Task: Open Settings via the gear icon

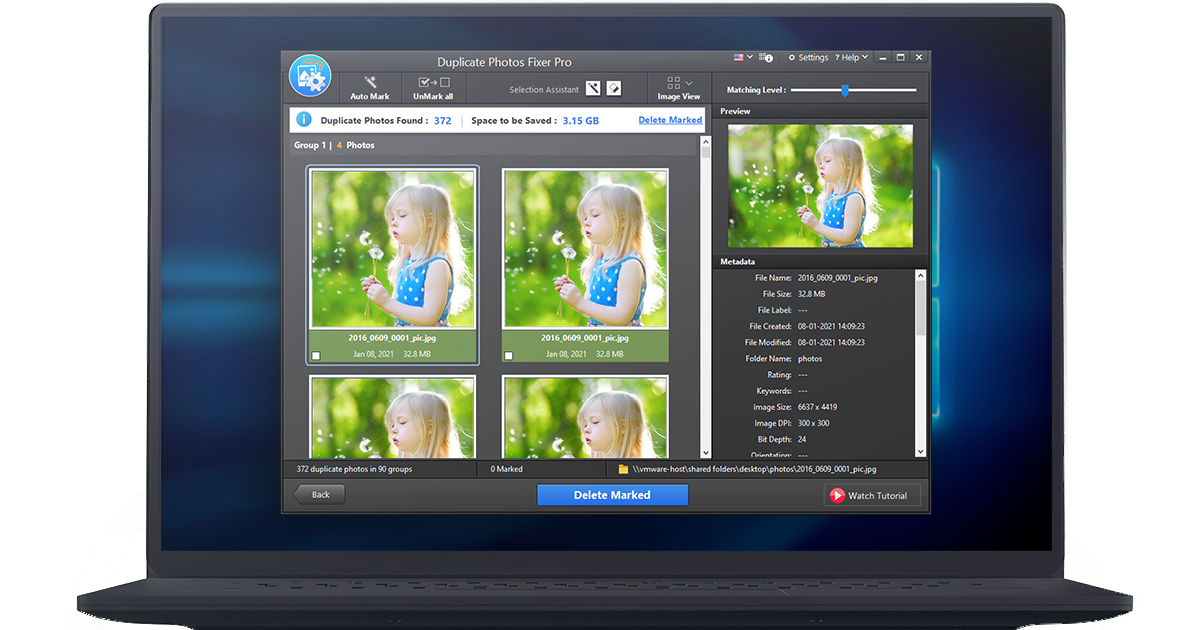Action: pyautogui.click(x=792, y=58)
